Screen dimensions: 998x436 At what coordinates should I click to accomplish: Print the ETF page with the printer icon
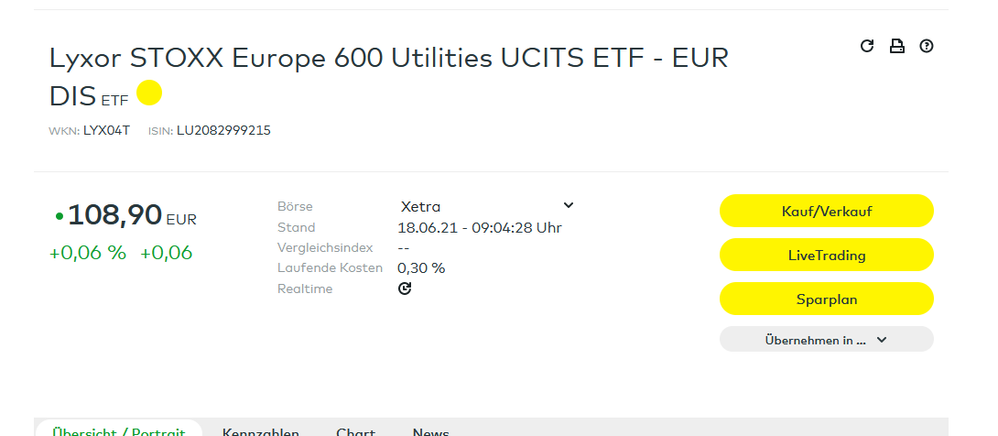click(x=897, y=46)
